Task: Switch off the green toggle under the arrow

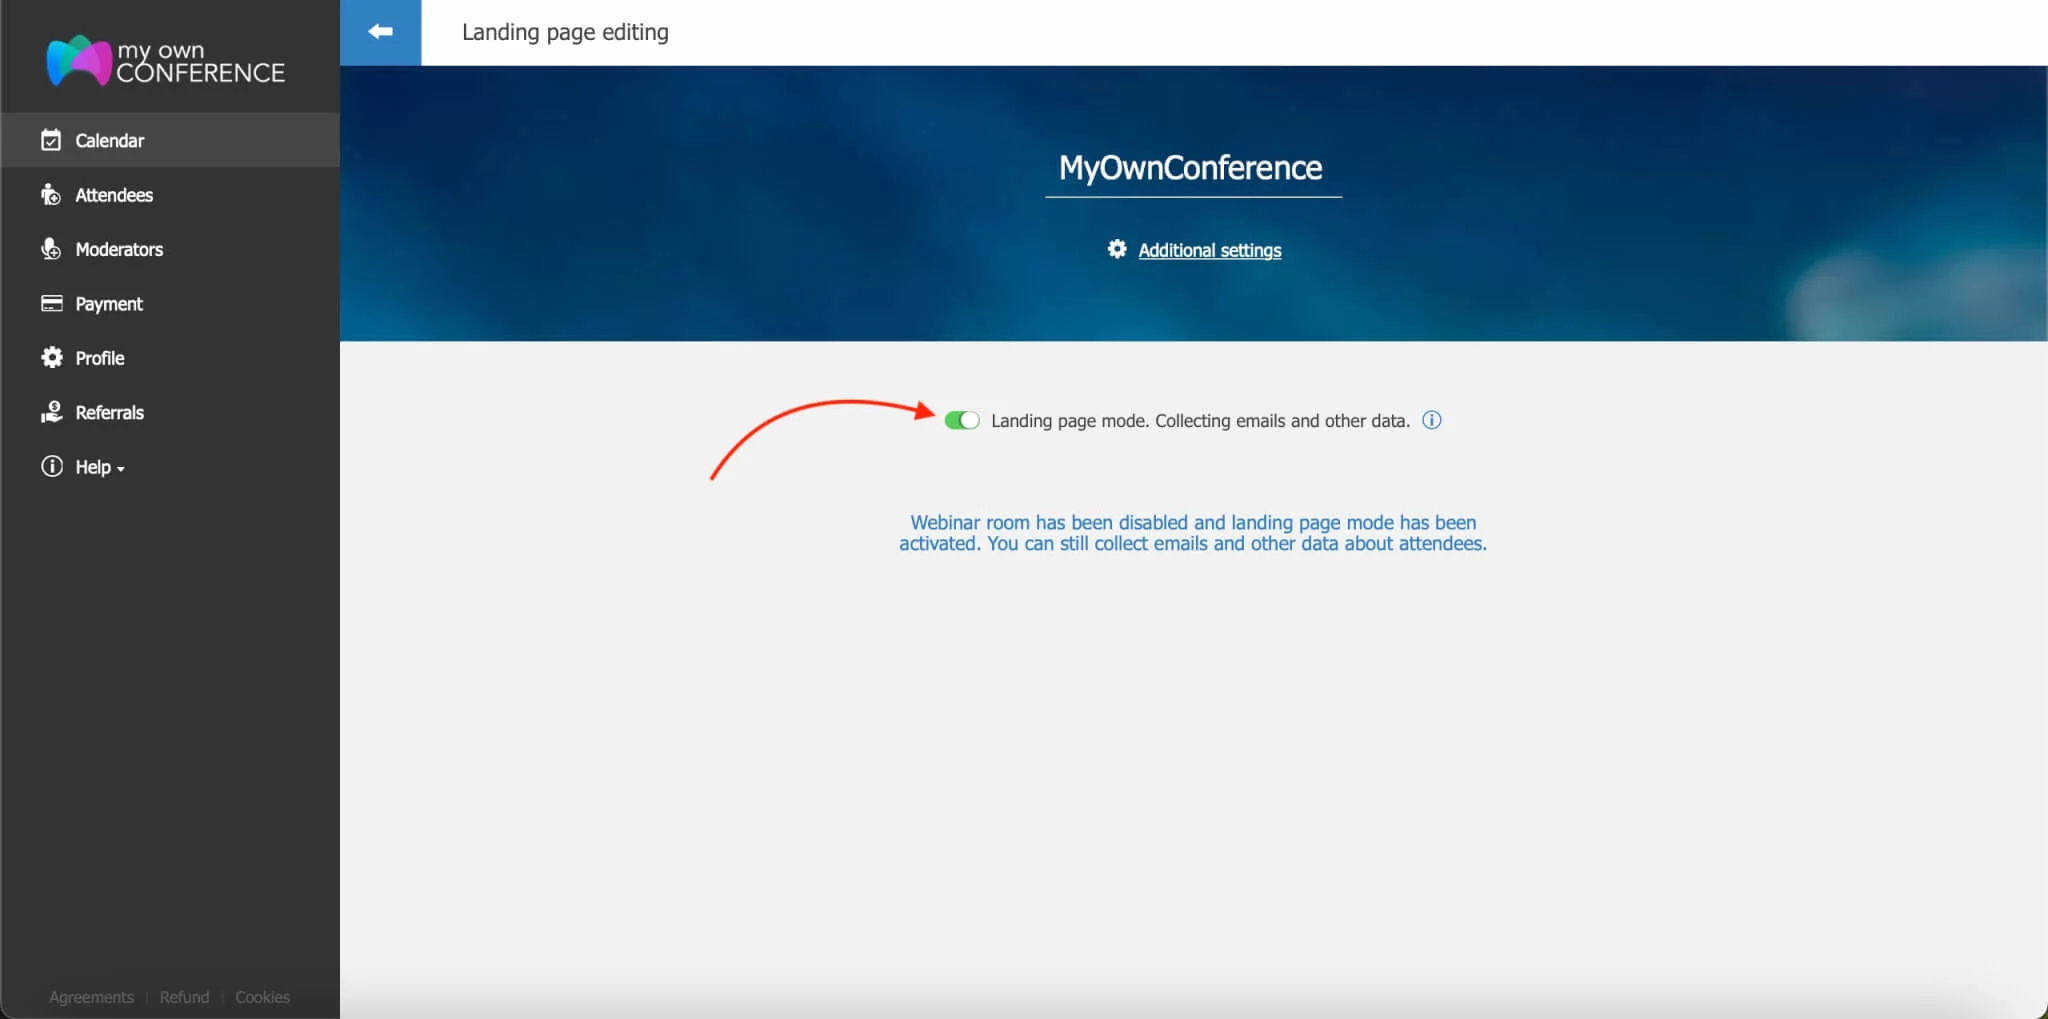Action: pos(961,420)
